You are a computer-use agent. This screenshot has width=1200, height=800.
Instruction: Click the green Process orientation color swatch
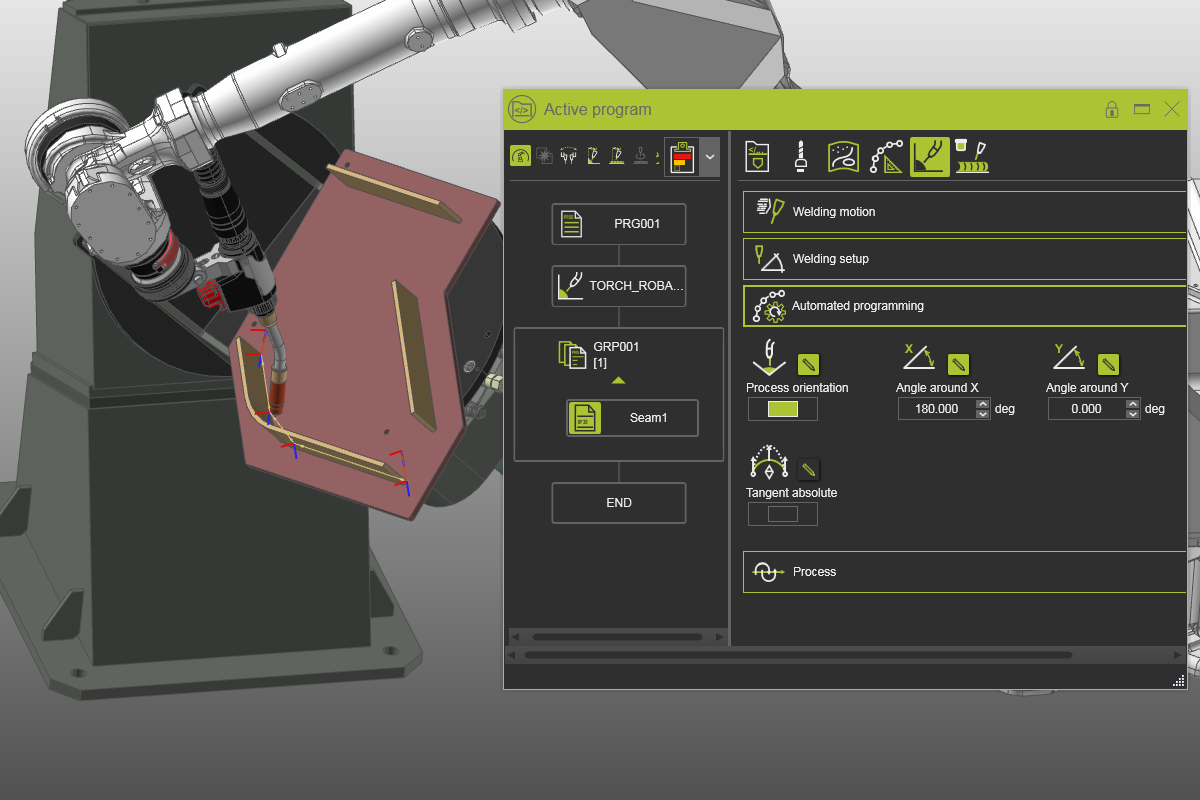[783, 408]
